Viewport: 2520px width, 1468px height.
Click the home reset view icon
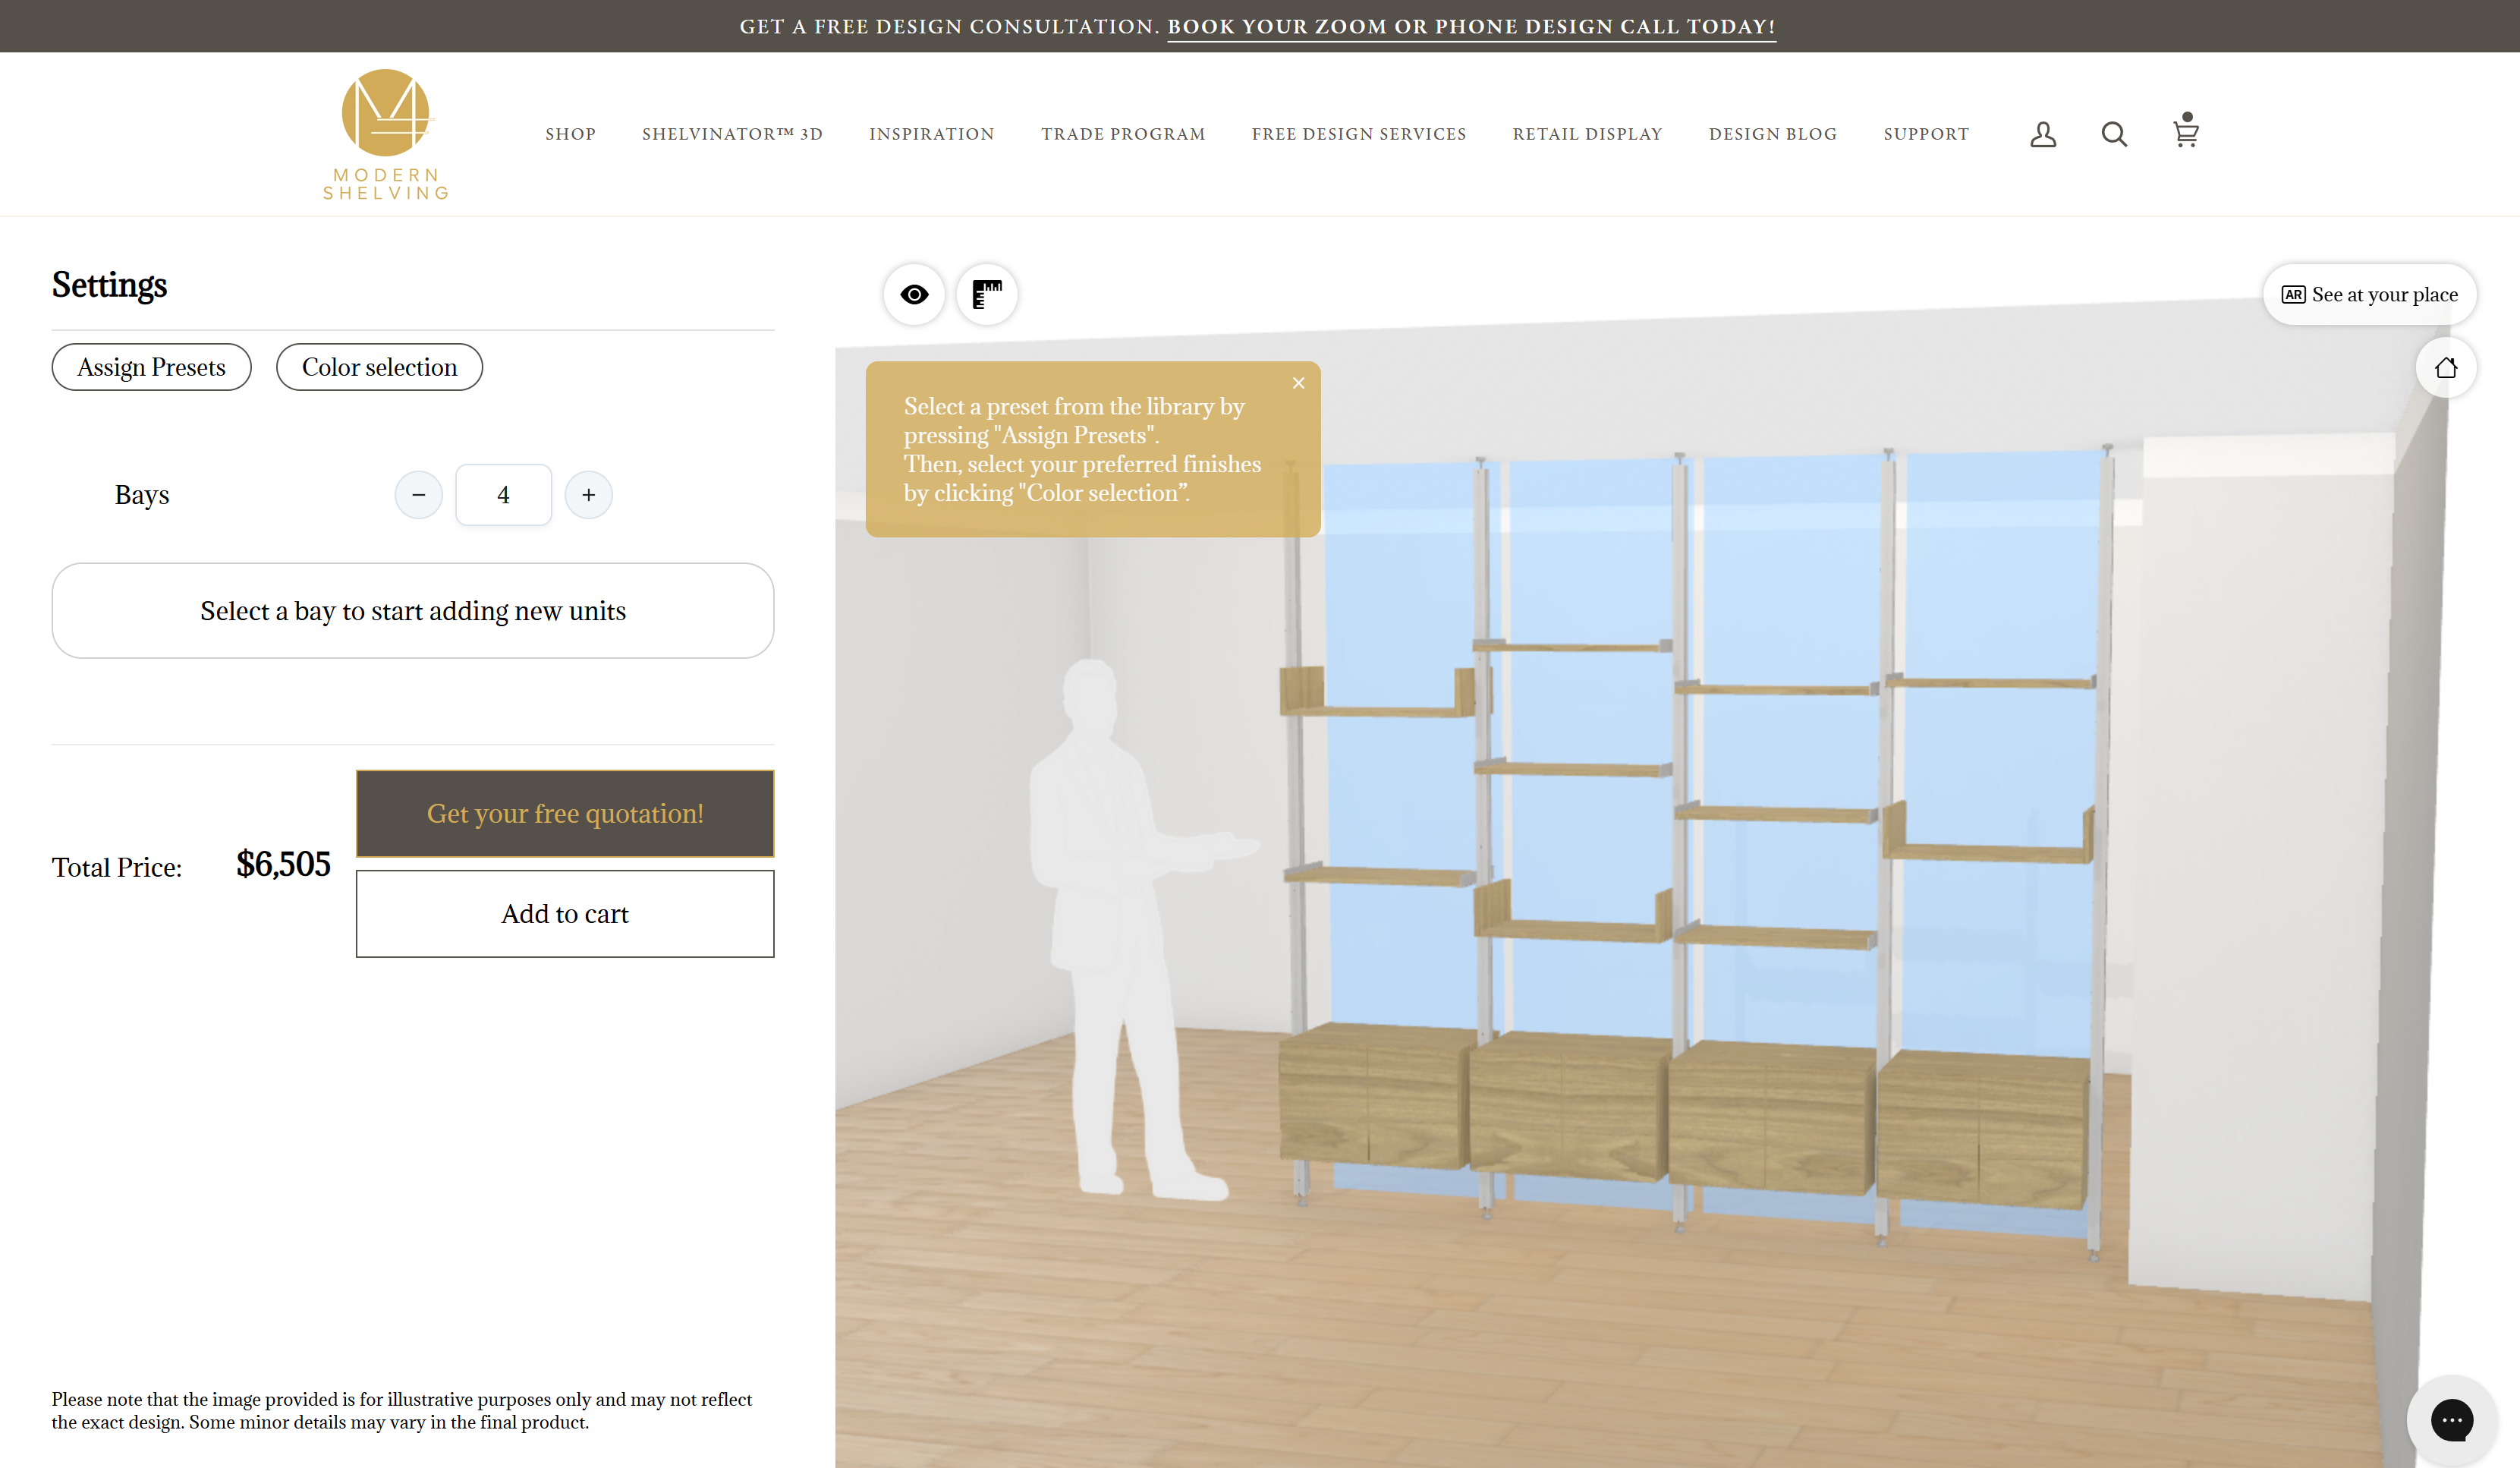tap(2445, 368)
